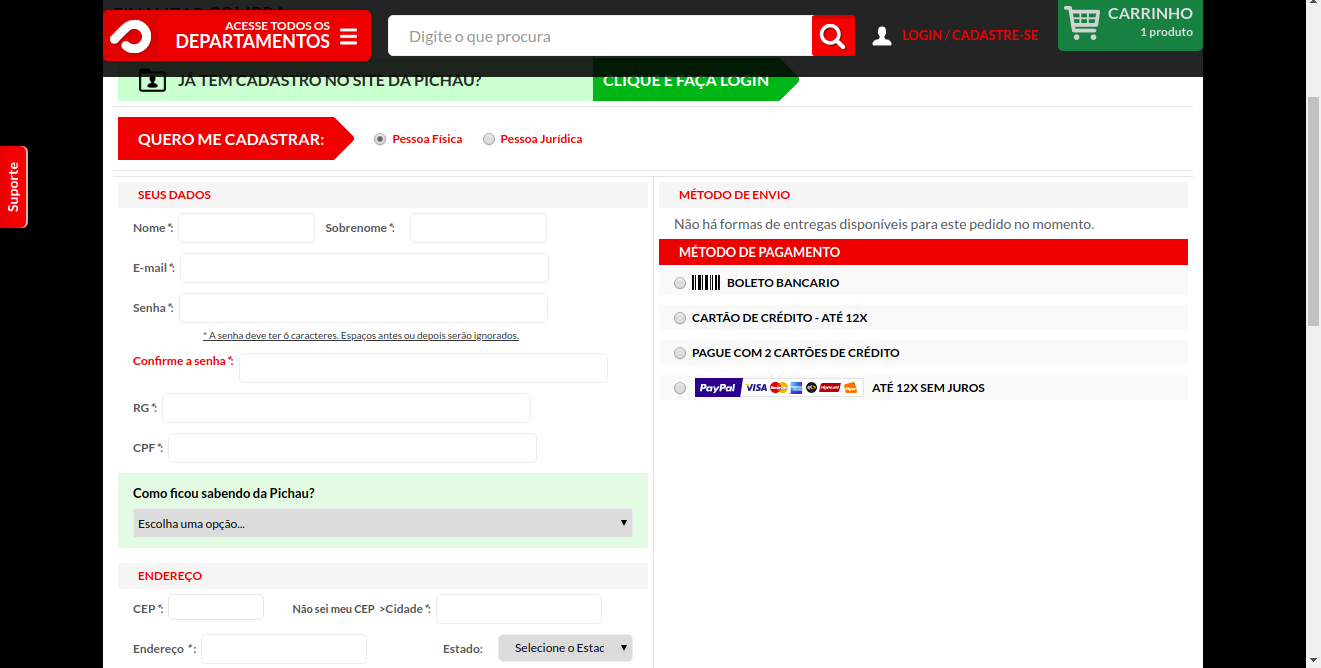Choose Pague com 2 Cartões option
This screenshot has width=1321, height=668.
[x=680, y=353]
